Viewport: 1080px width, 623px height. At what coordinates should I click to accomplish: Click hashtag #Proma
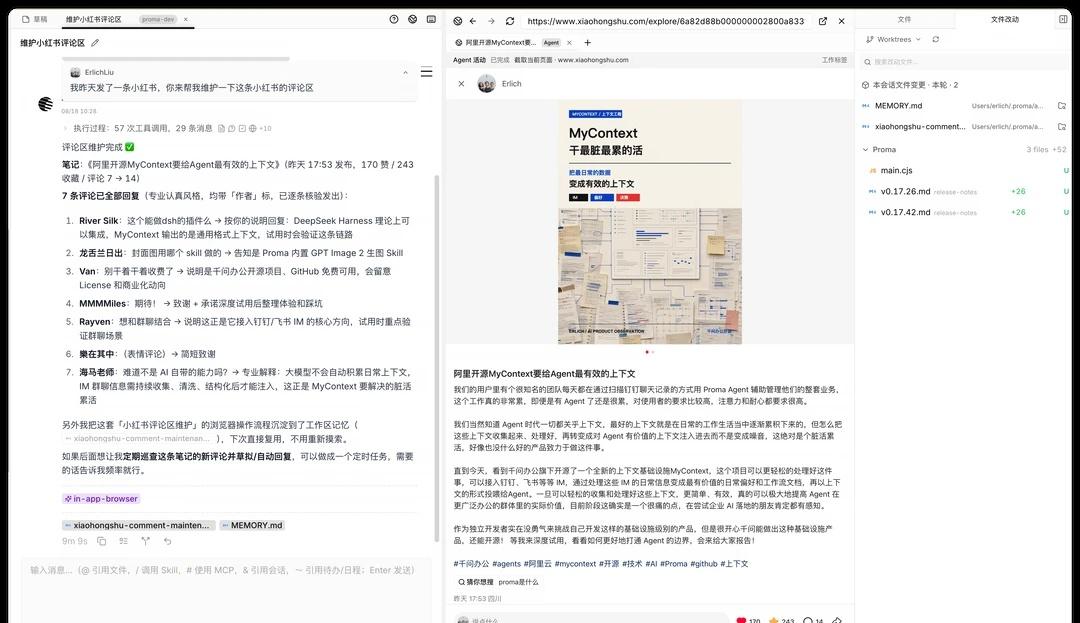point(674,564)
